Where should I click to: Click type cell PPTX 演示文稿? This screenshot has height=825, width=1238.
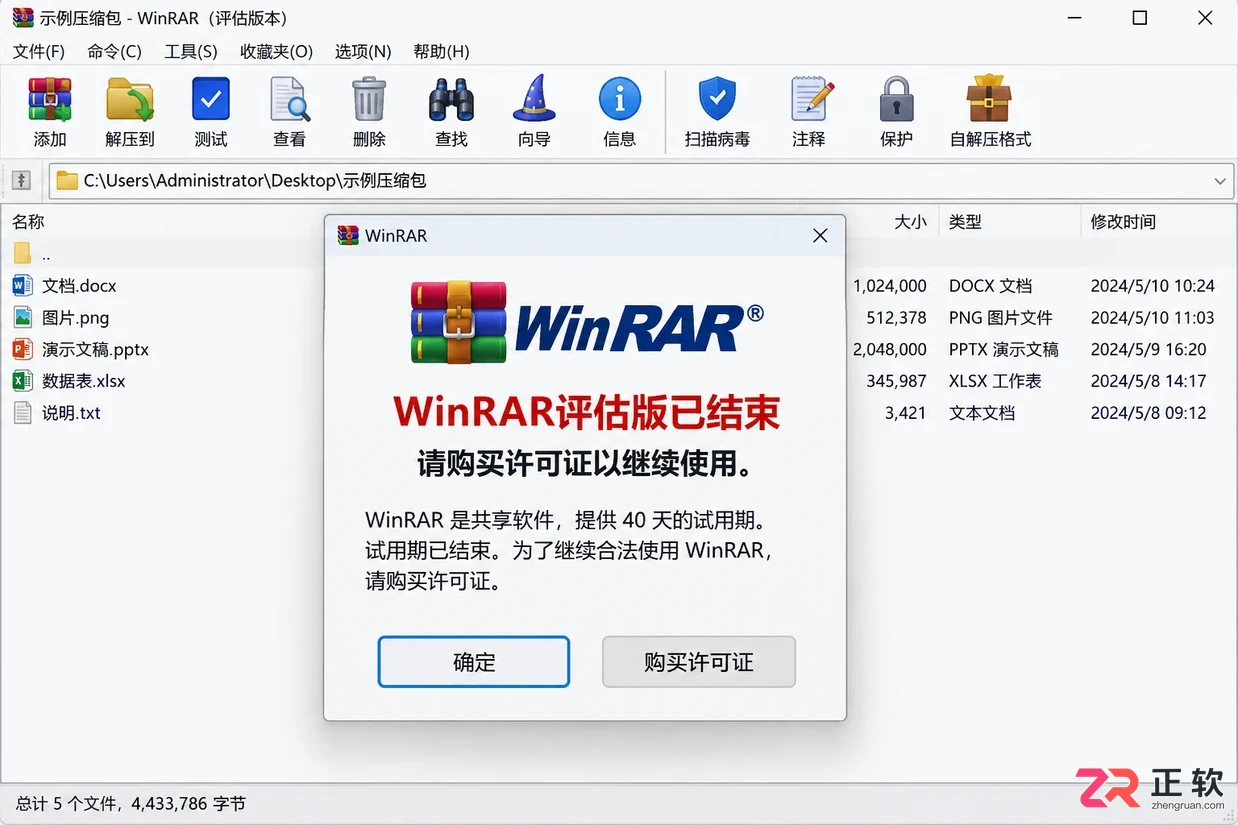click(1003, 350)
